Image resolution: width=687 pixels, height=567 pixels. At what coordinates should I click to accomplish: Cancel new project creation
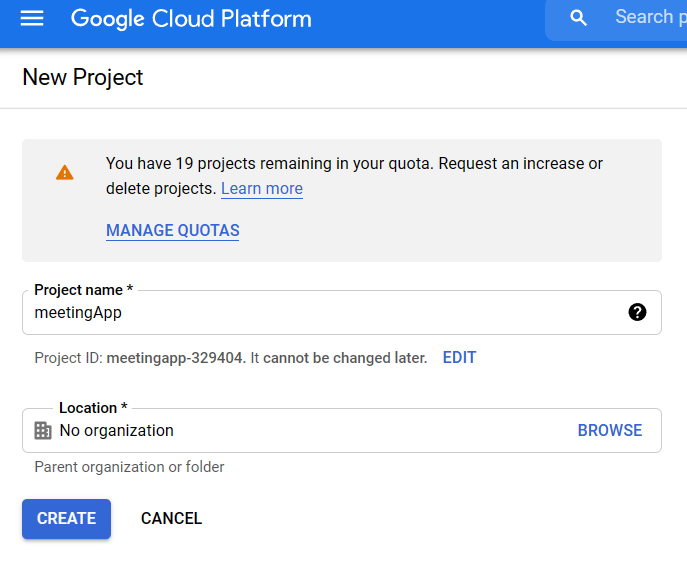pyautogui.click(x=171, y=518)
